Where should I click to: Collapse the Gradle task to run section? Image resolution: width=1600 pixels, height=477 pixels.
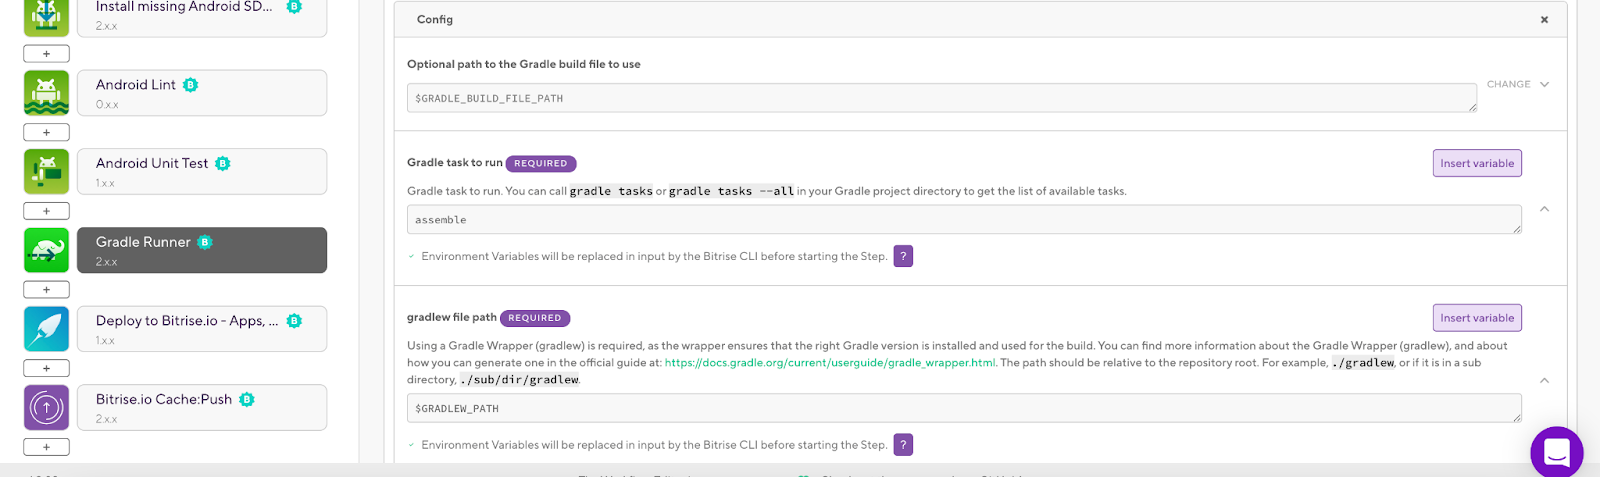coord(1544,209)
